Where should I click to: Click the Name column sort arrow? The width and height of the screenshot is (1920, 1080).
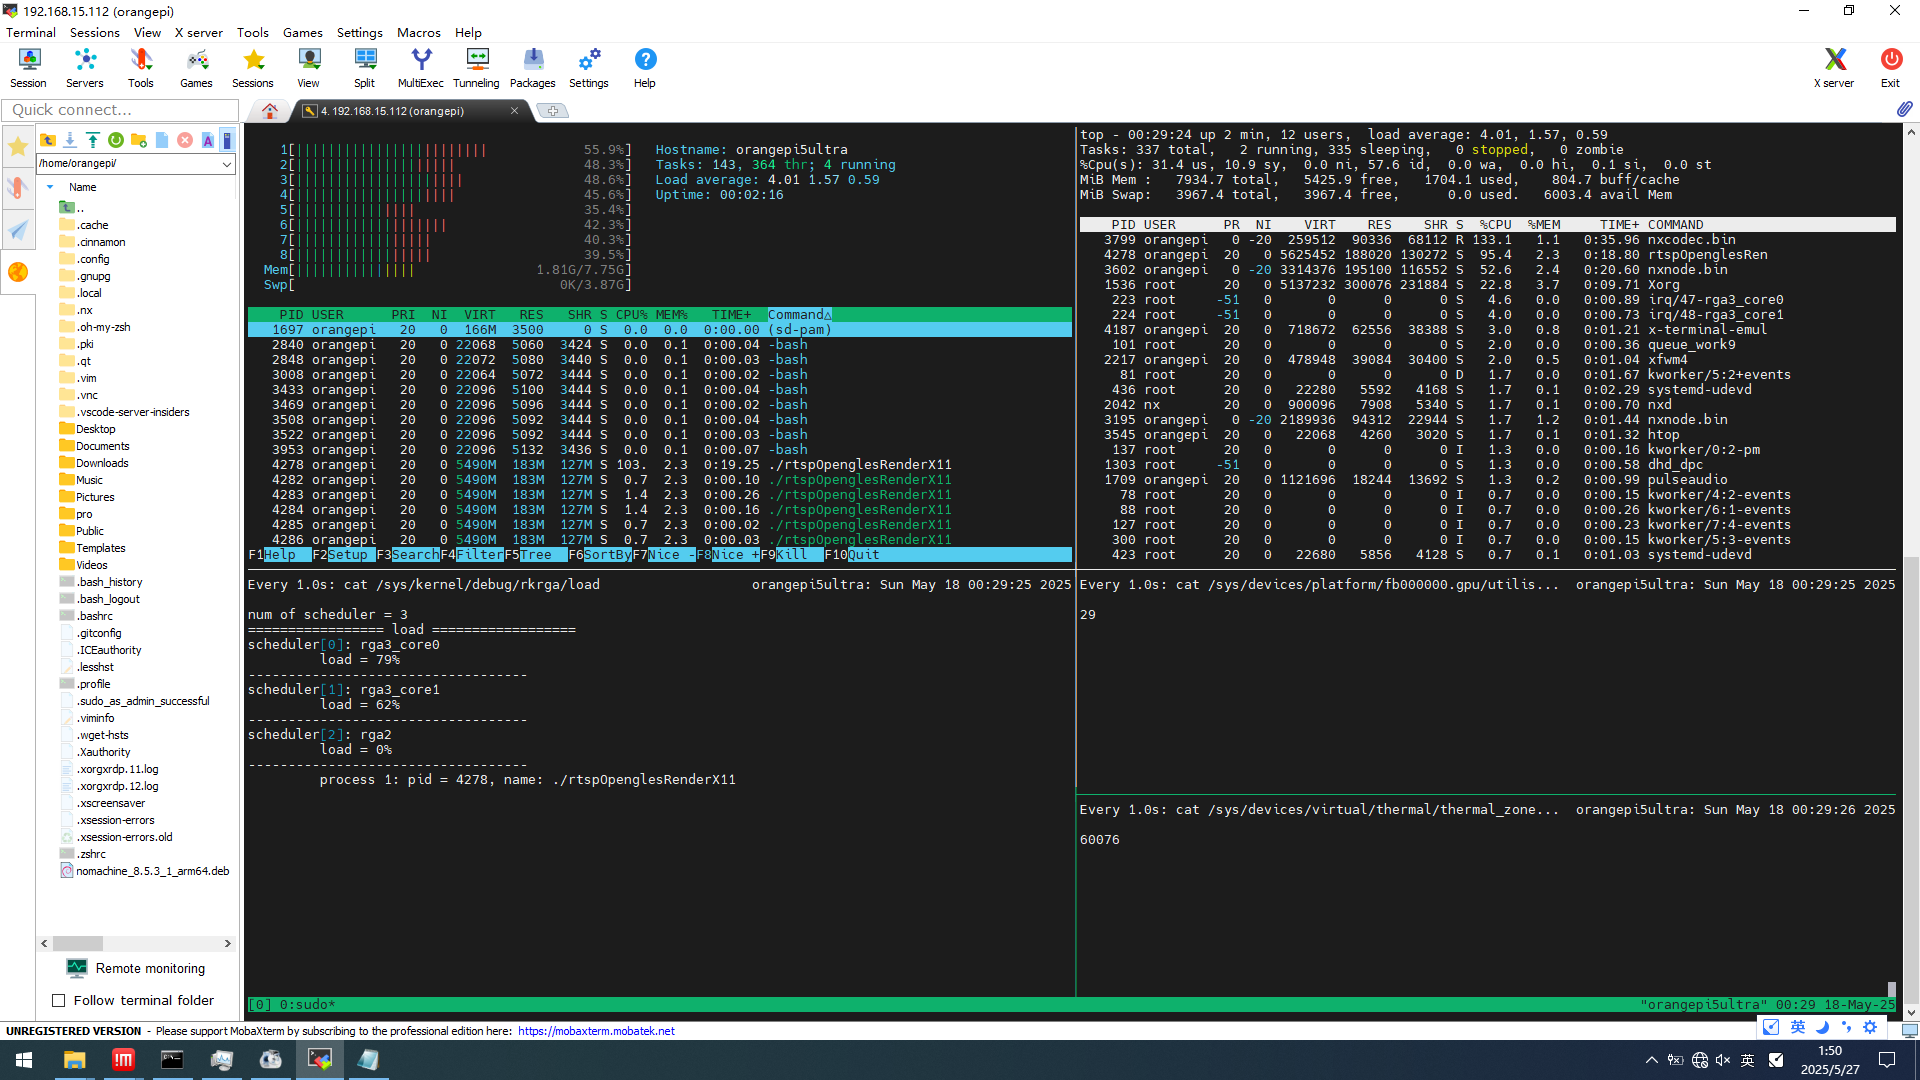coord(50,187)
